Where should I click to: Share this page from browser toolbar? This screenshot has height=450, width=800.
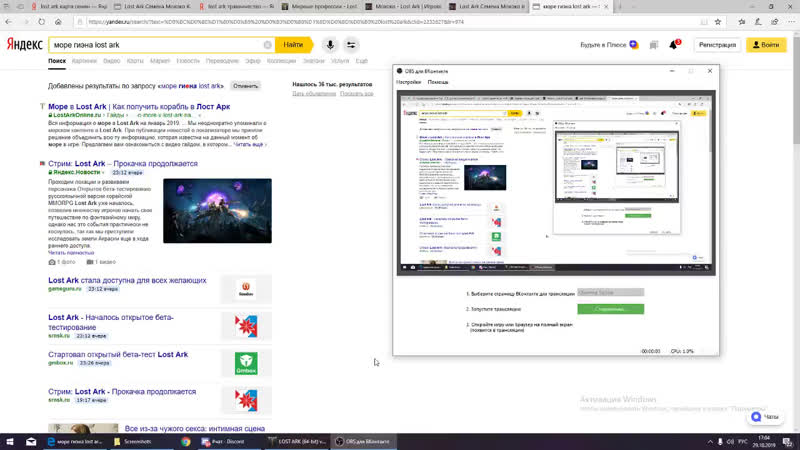pyautogui.click(x=774, y=22)
